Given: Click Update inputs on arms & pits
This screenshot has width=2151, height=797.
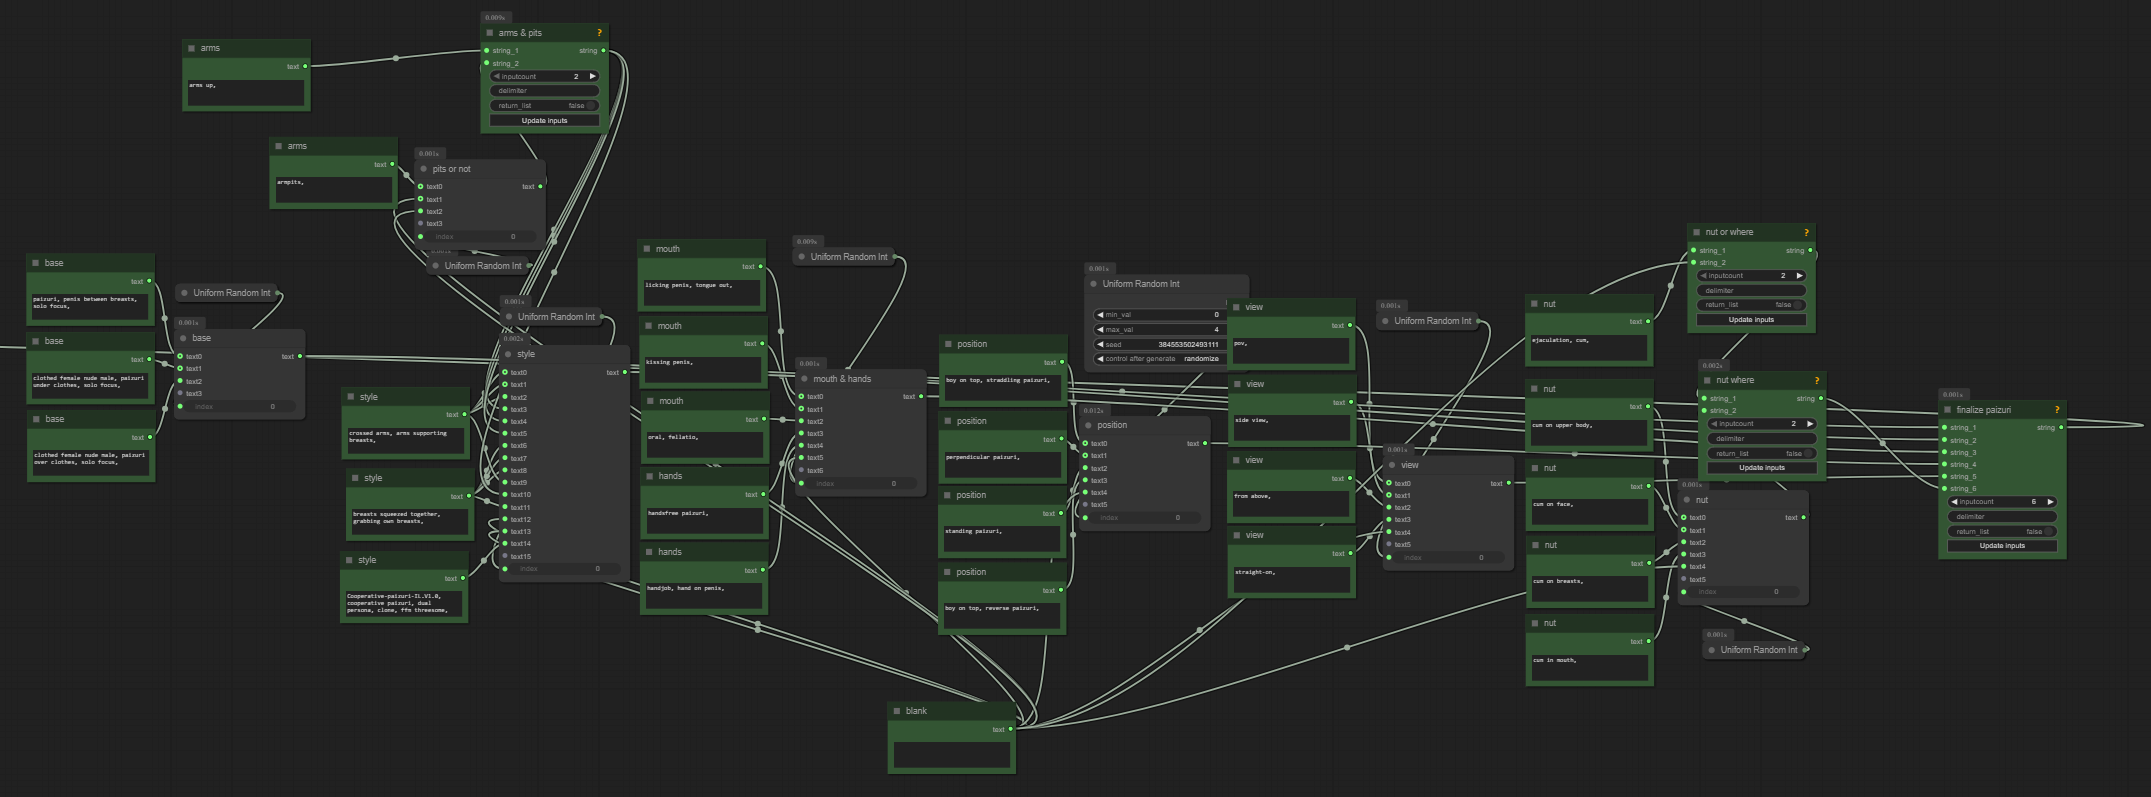Looking at the screenshot, I should (545, 121).
